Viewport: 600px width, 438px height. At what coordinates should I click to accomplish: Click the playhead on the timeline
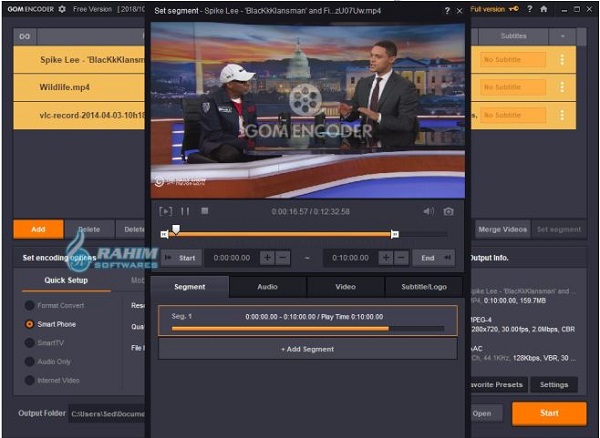pos(176,229)
